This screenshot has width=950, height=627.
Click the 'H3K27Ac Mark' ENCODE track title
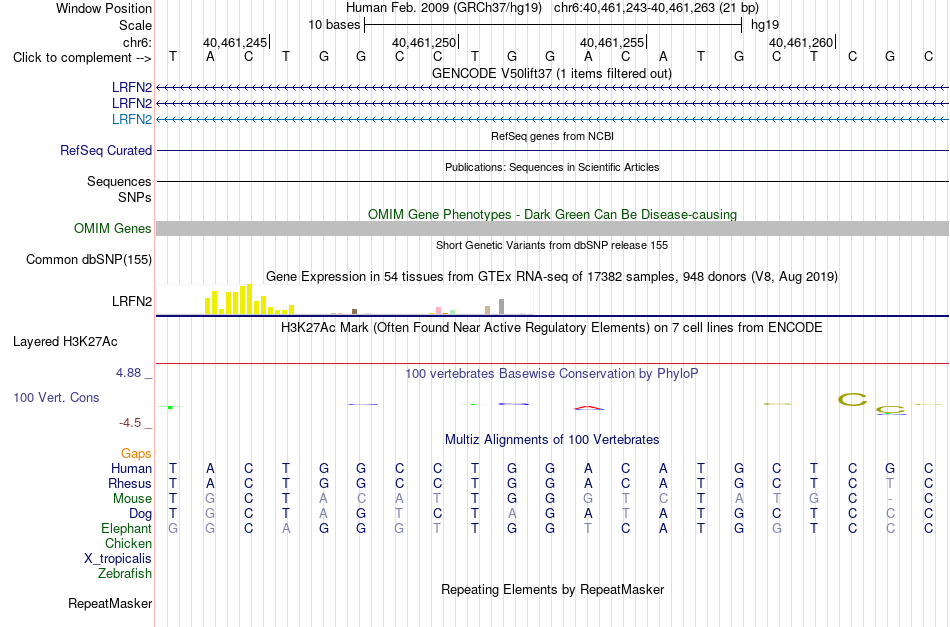551,328
